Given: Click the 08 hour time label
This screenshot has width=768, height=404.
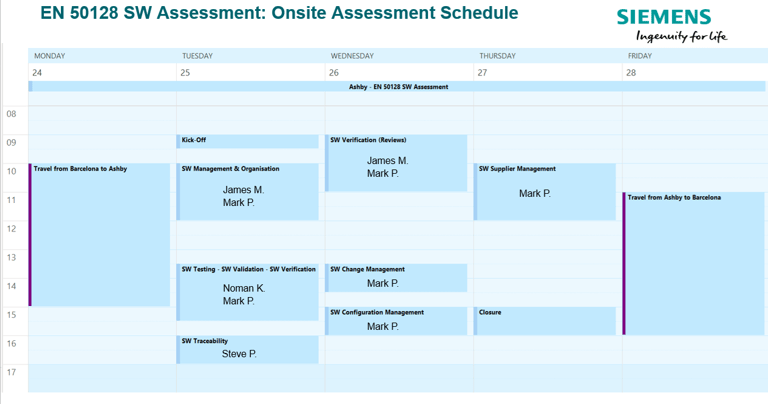Looking at the screenshot, I should tap(11, 114).
